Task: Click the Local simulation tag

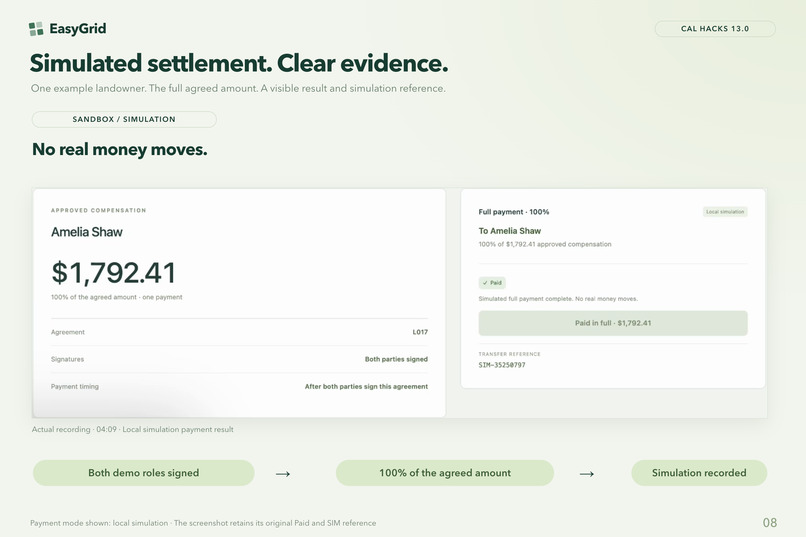Action: pyautogui.click(x=725, y=212)
